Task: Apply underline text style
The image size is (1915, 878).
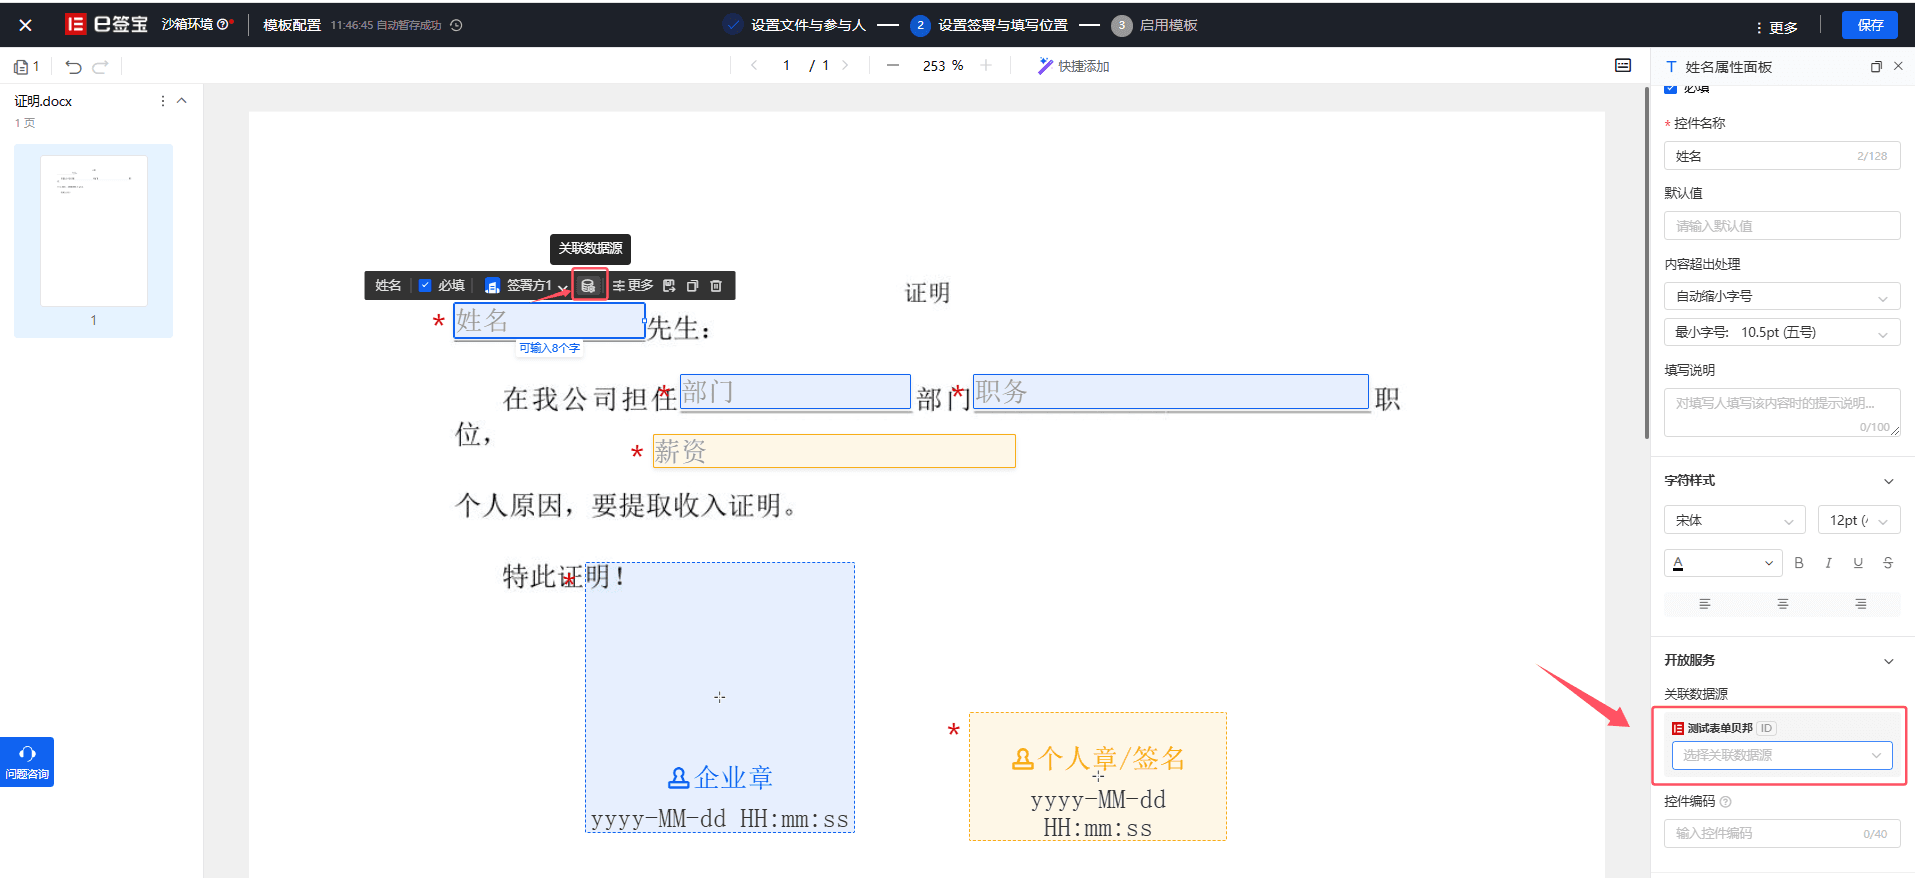Action: [x=1858, y=563]
